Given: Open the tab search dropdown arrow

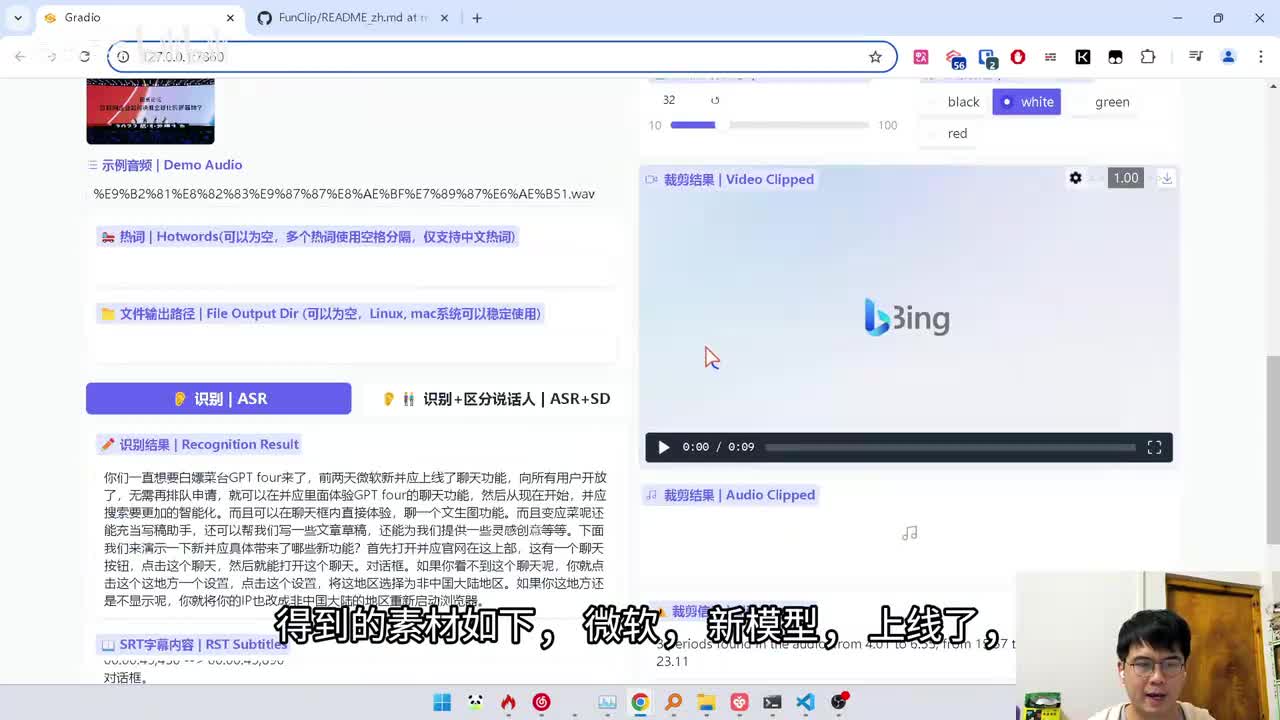Looking at the screenshot, I should click(18, 18).
